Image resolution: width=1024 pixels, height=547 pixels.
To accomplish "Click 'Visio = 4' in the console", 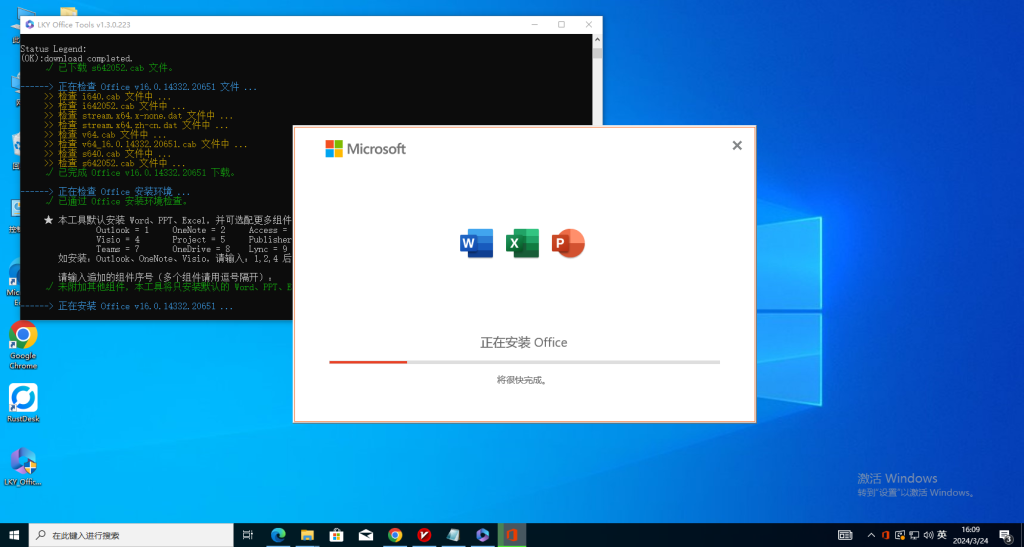I will [118, 240].
